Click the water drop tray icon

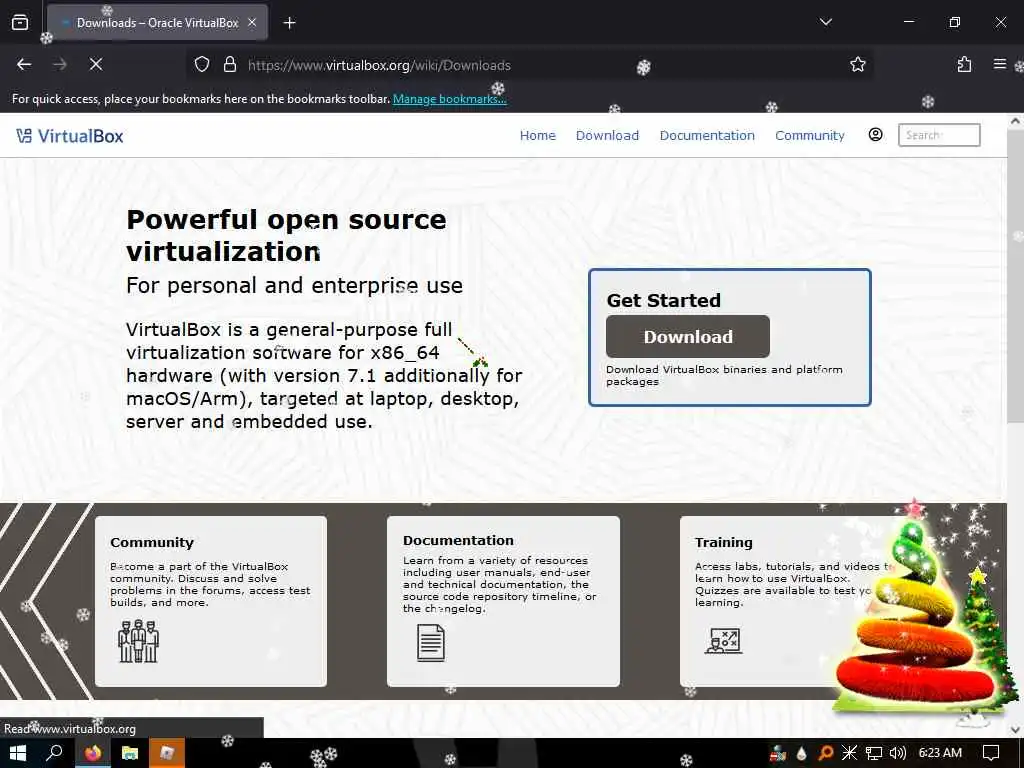[801, 754]
